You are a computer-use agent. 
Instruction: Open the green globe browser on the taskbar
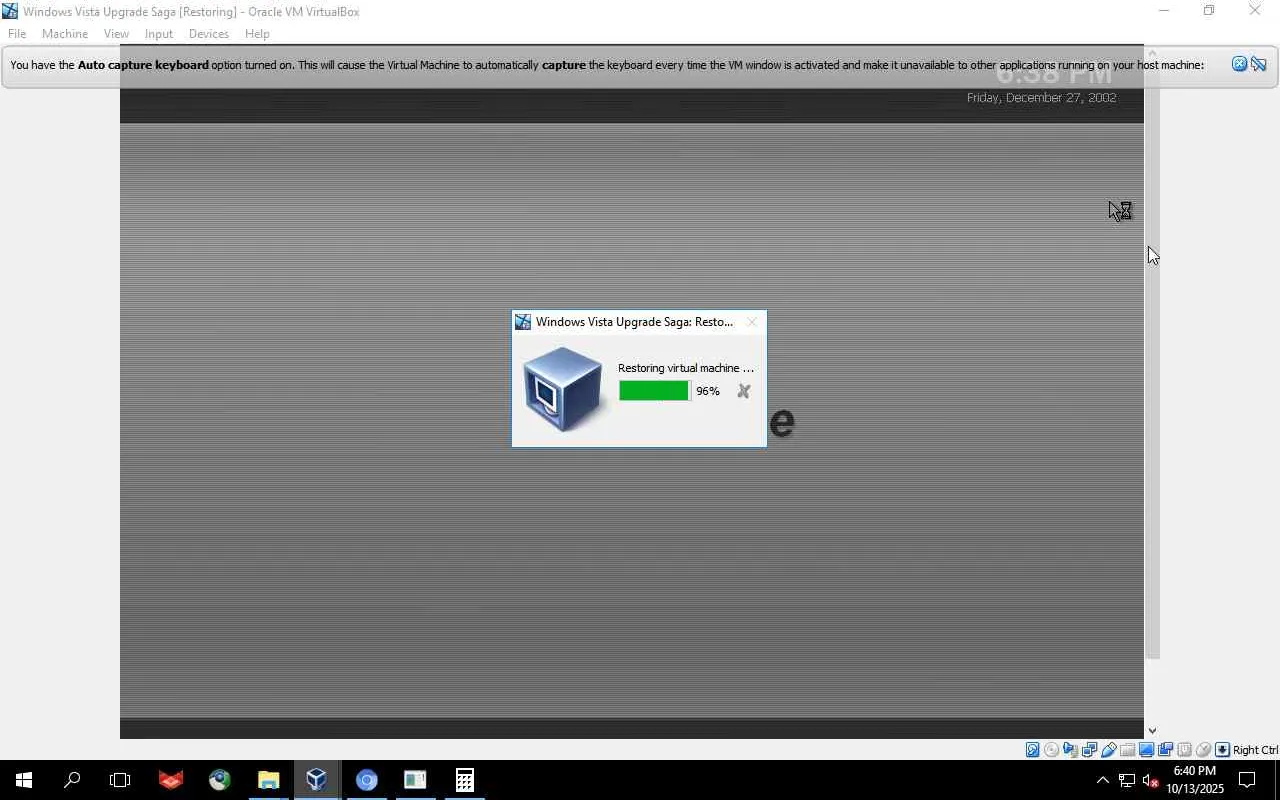point(220,780)
